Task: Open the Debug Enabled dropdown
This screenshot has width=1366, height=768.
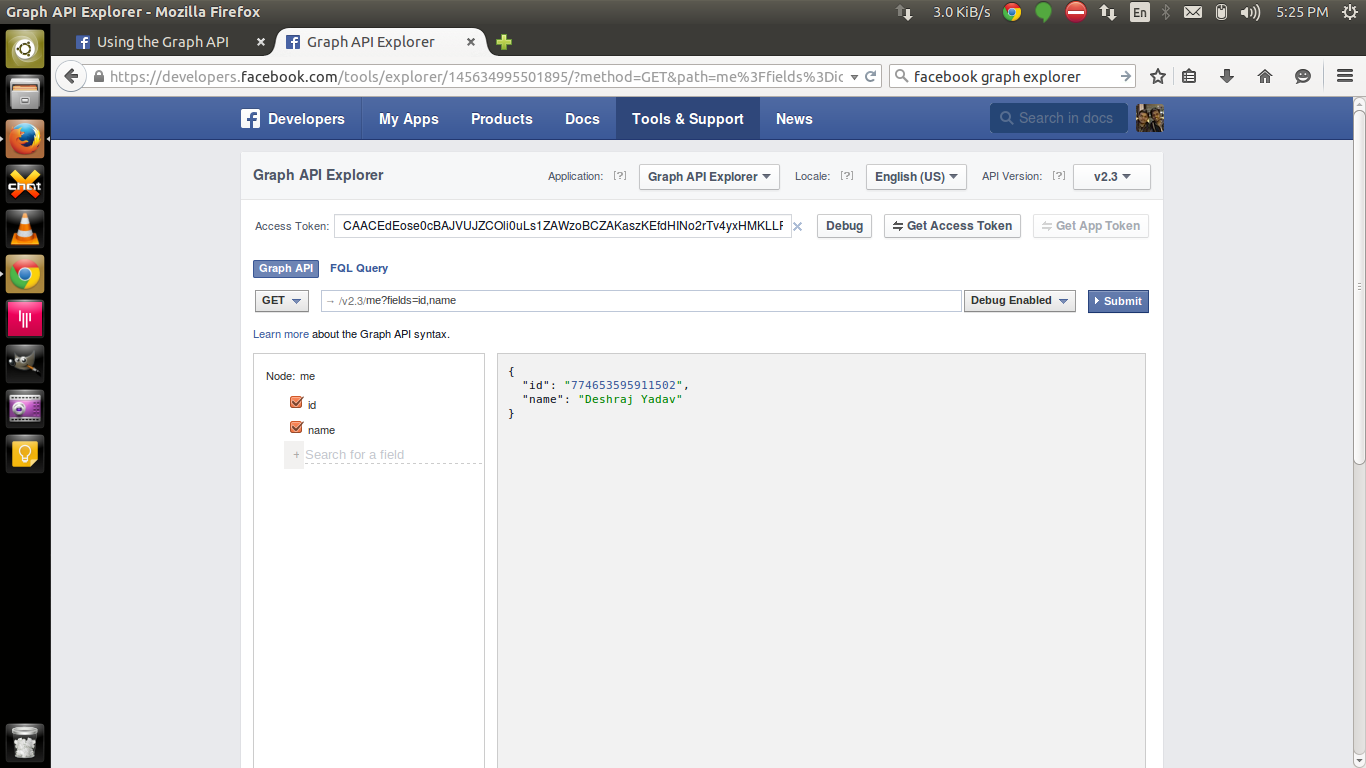Action: pos(1019,301)
